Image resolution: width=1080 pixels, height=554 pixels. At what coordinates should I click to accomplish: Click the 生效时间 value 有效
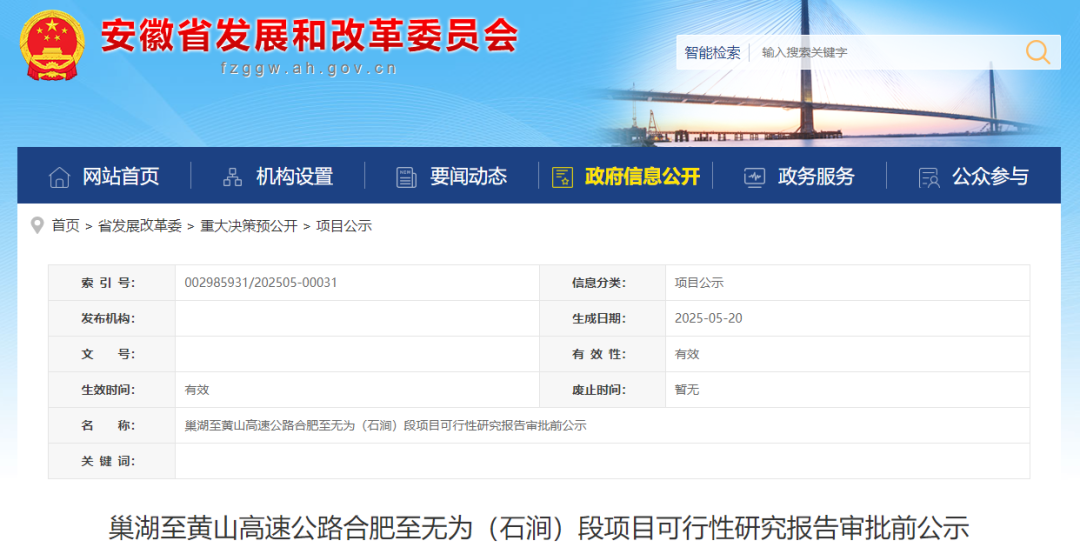[197, 390]
